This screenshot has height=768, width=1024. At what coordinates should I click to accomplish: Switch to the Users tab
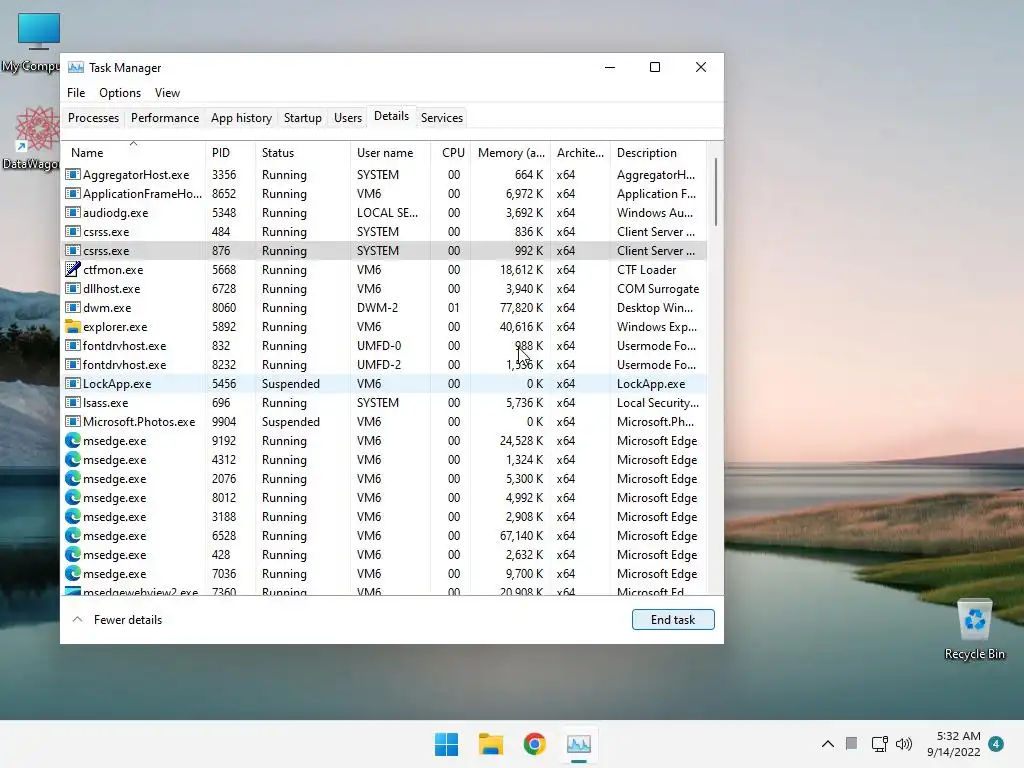pos(347,118)
